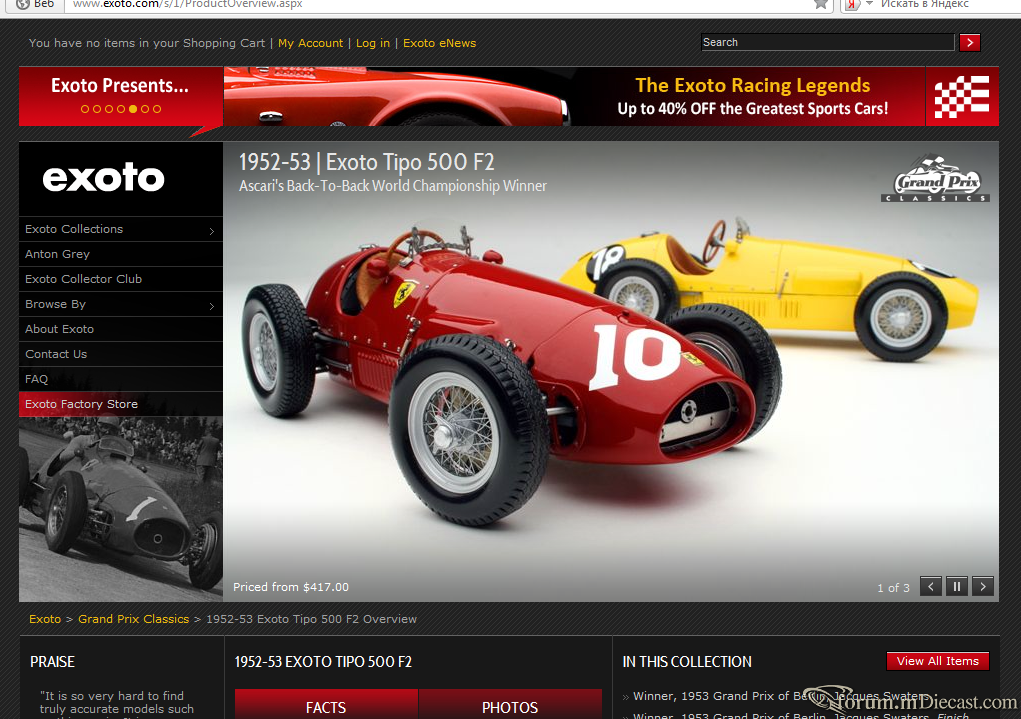Open Exoto eNews link
Viewport: 1021px width, 719px height.
440,43
